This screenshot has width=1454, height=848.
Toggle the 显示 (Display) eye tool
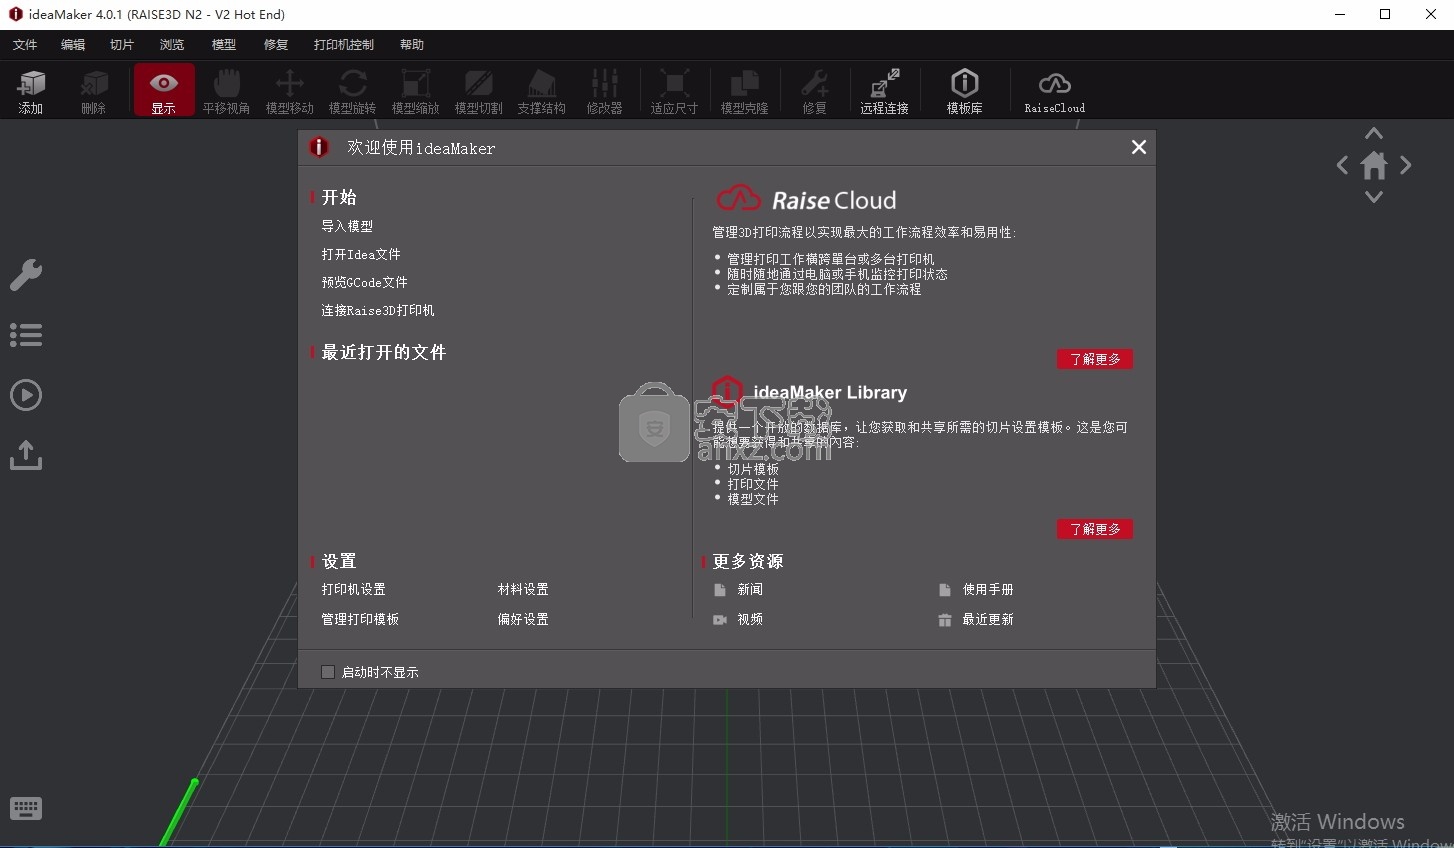click(164, 91)
